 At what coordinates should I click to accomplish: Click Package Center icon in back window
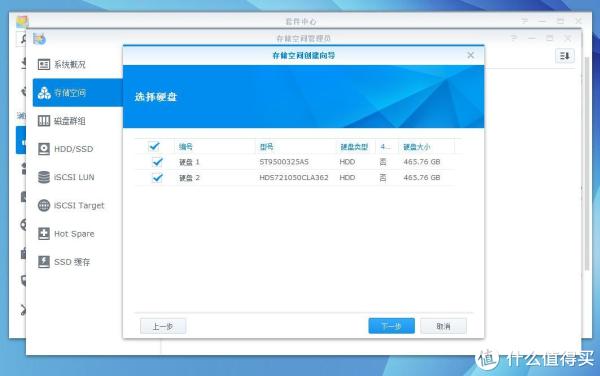click(x=22, y=21)
